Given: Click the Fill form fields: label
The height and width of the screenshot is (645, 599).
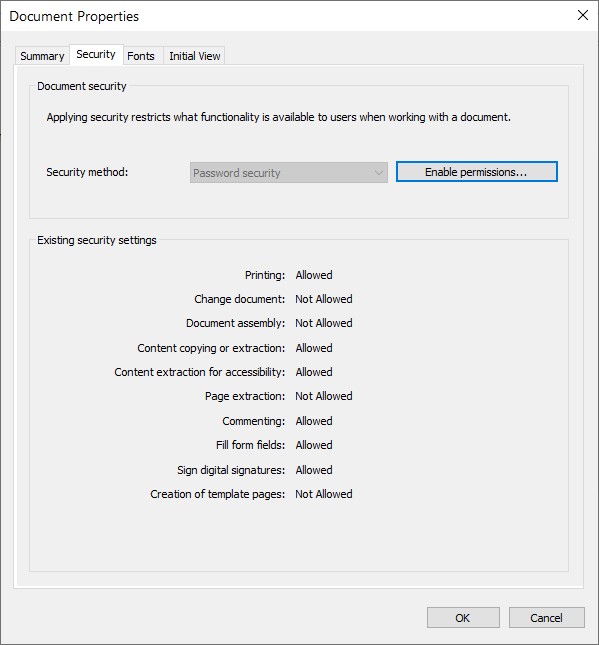Looking at the screenshot, I should (x=250, y=445).
